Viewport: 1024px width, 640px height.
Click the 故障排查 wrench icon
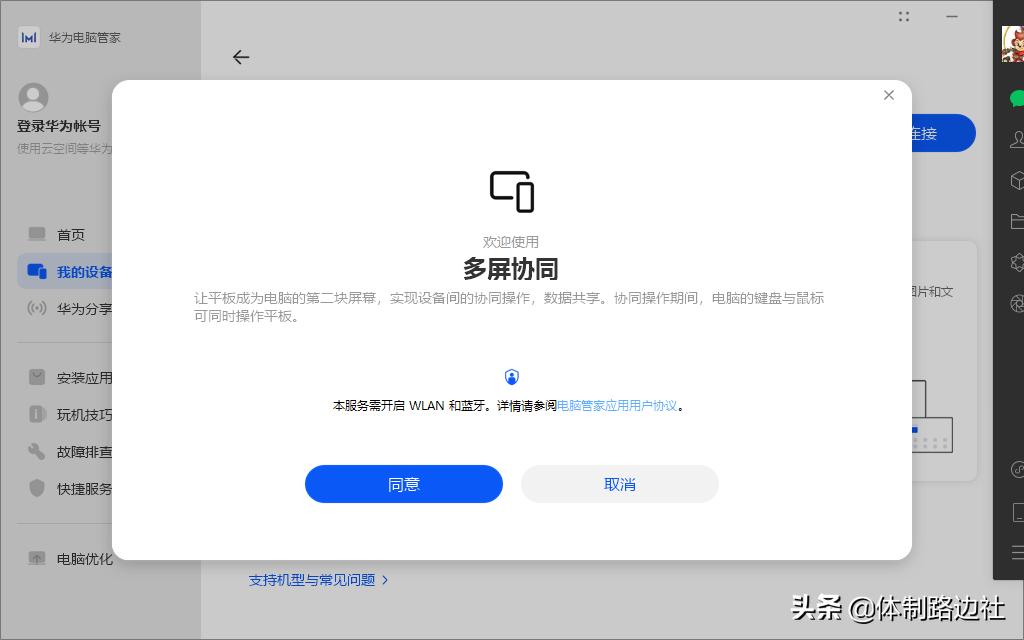tap(37, 451)
